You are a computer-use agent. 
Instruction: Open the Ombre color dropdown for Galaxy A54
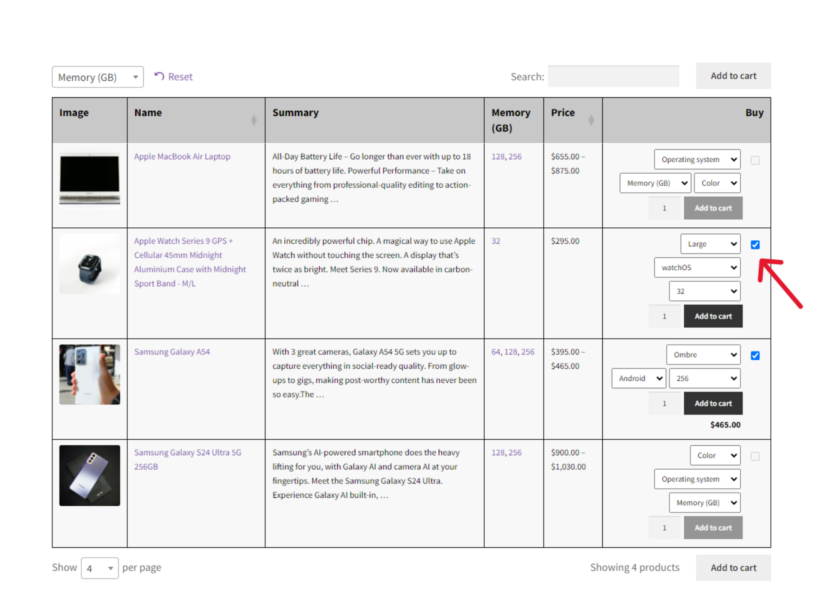tap(703, 354)
